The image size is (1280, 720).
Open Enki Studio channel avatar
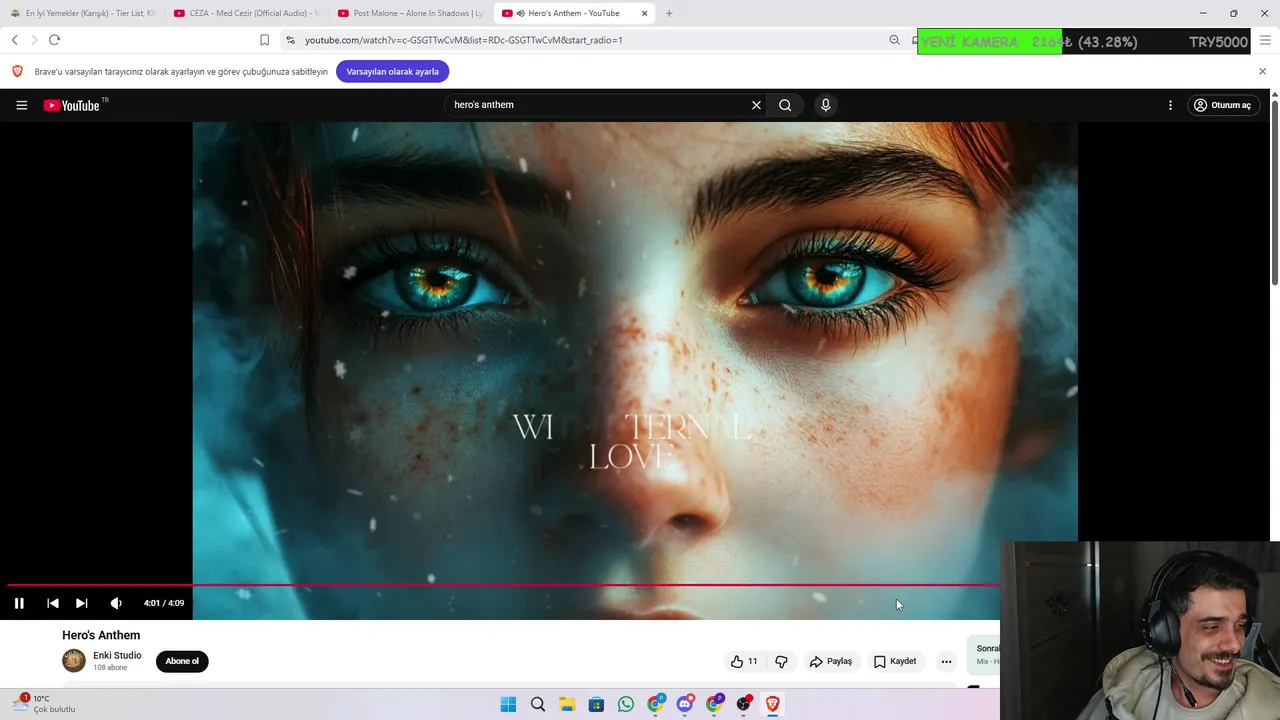tap(74, 661)
